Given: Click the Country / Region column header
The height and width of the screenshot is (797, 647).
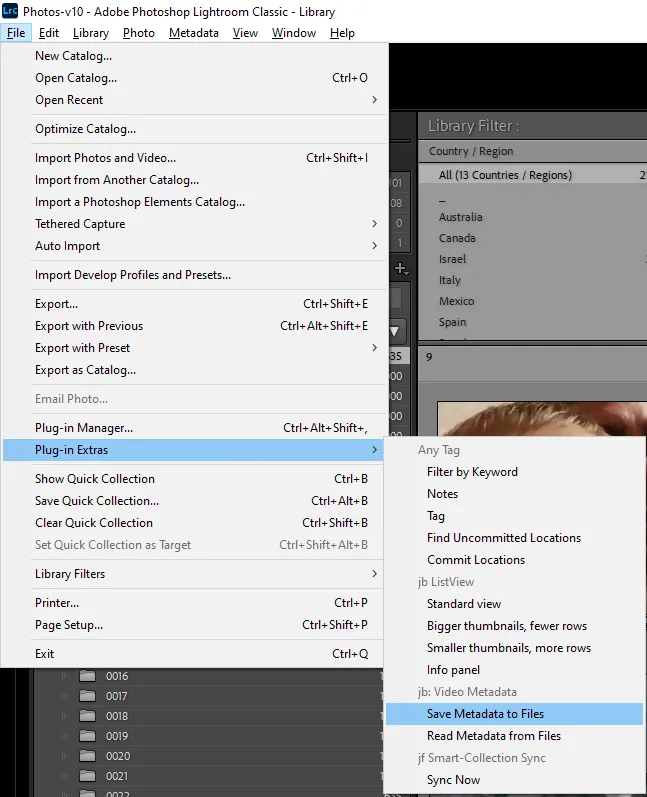Looking at the screenshot, I should coord(471,151).
